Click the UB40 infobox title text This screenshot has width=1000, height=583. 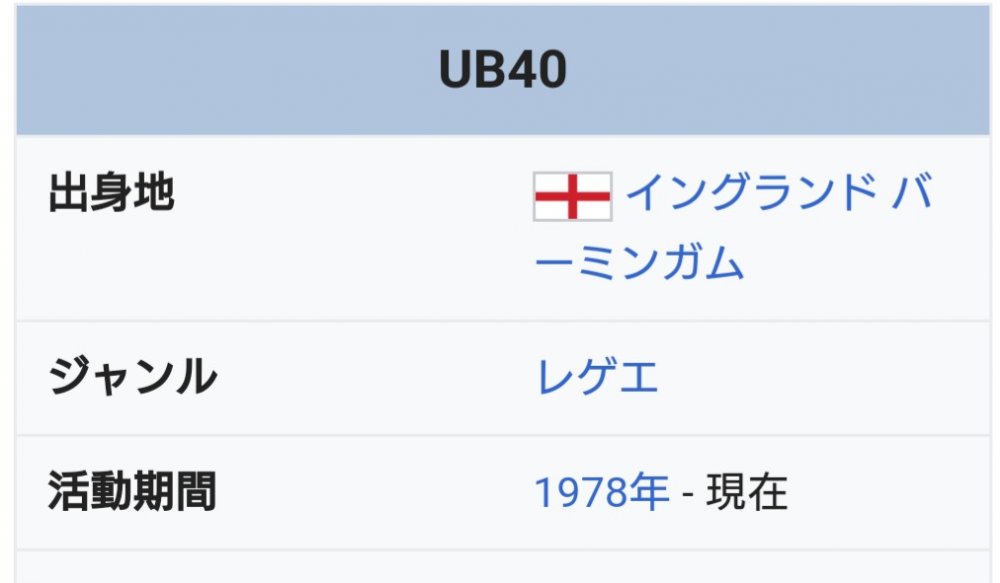point(503,69)
